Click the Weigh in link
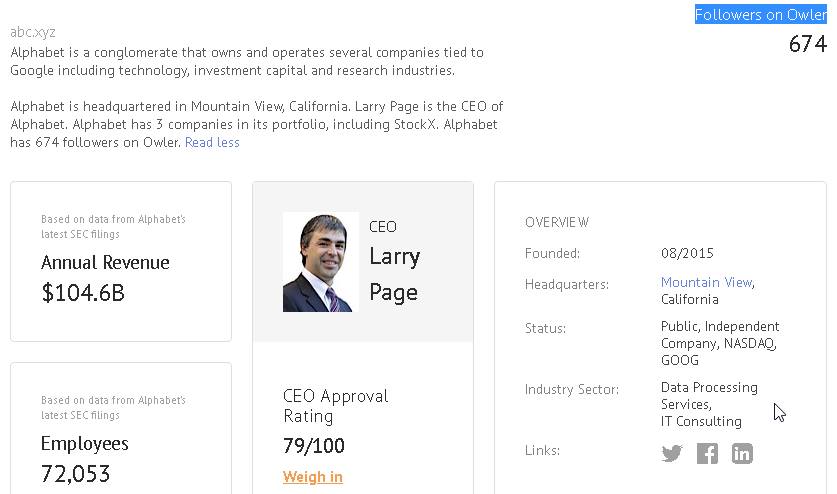 [313, 477]
